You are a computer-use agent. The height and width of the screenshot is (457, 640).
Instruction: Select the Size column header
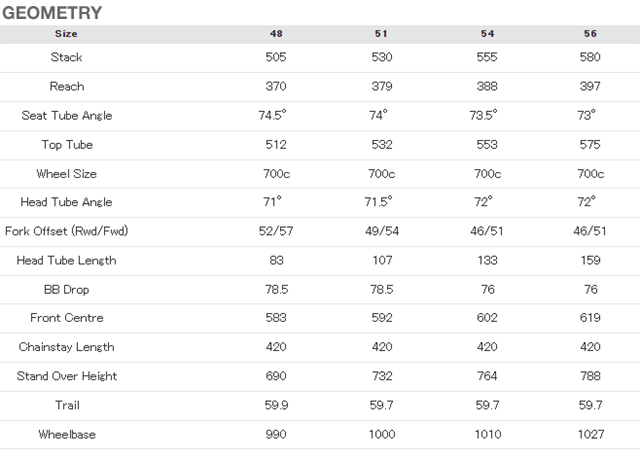tap(66, 34)
